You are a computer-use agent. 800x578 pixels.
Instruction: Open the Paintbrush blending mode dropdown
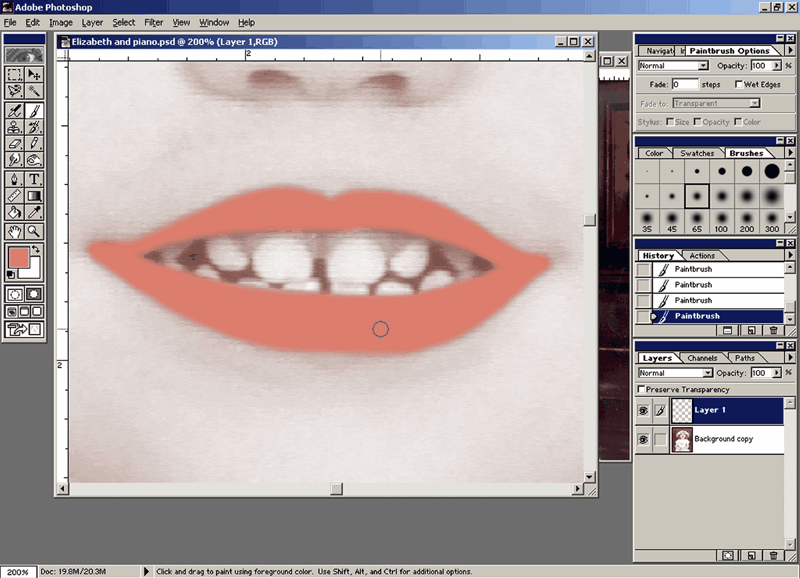(703, 66)
